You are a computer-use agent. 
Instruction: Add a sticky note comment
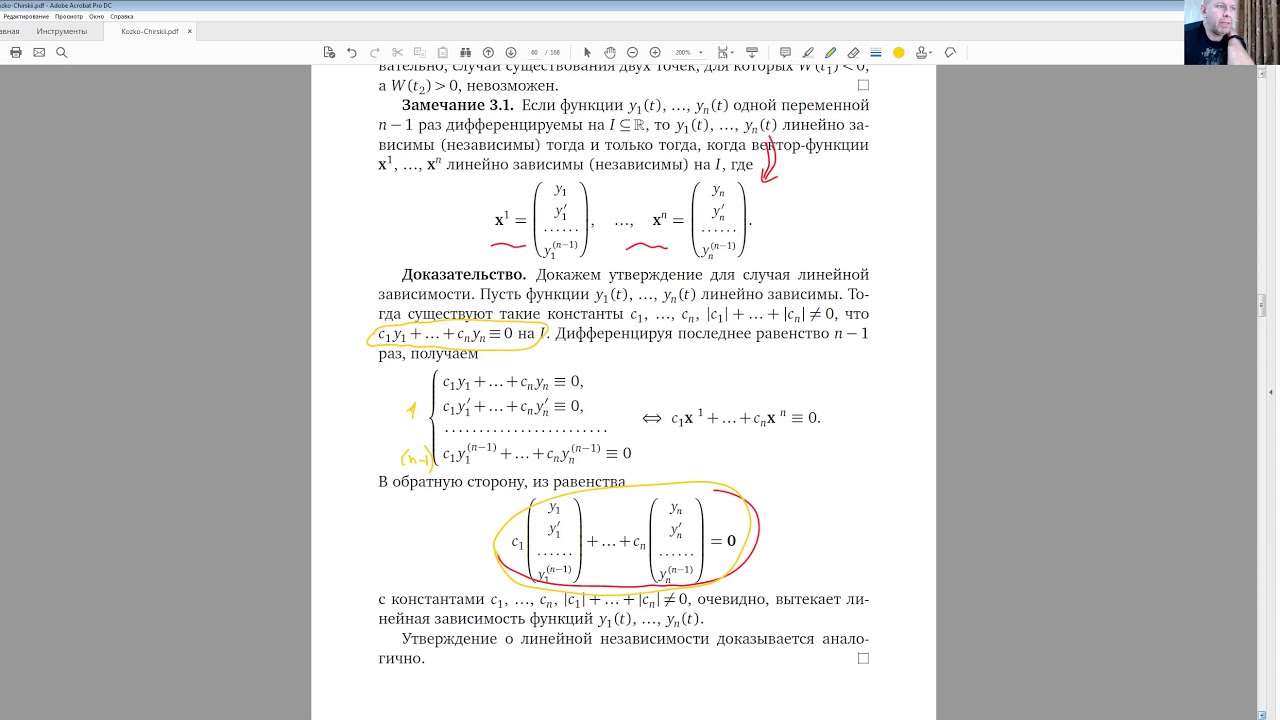click(785, 52)
